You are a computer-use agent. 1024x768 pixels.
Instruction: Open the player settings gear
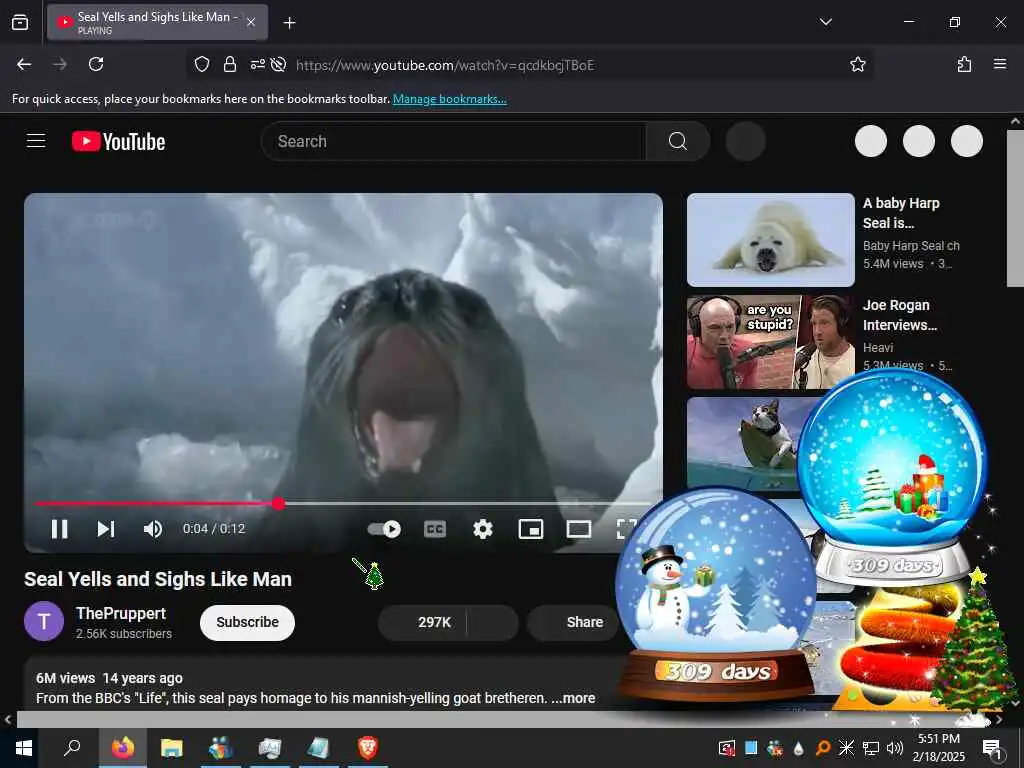[x=483, y=529]
